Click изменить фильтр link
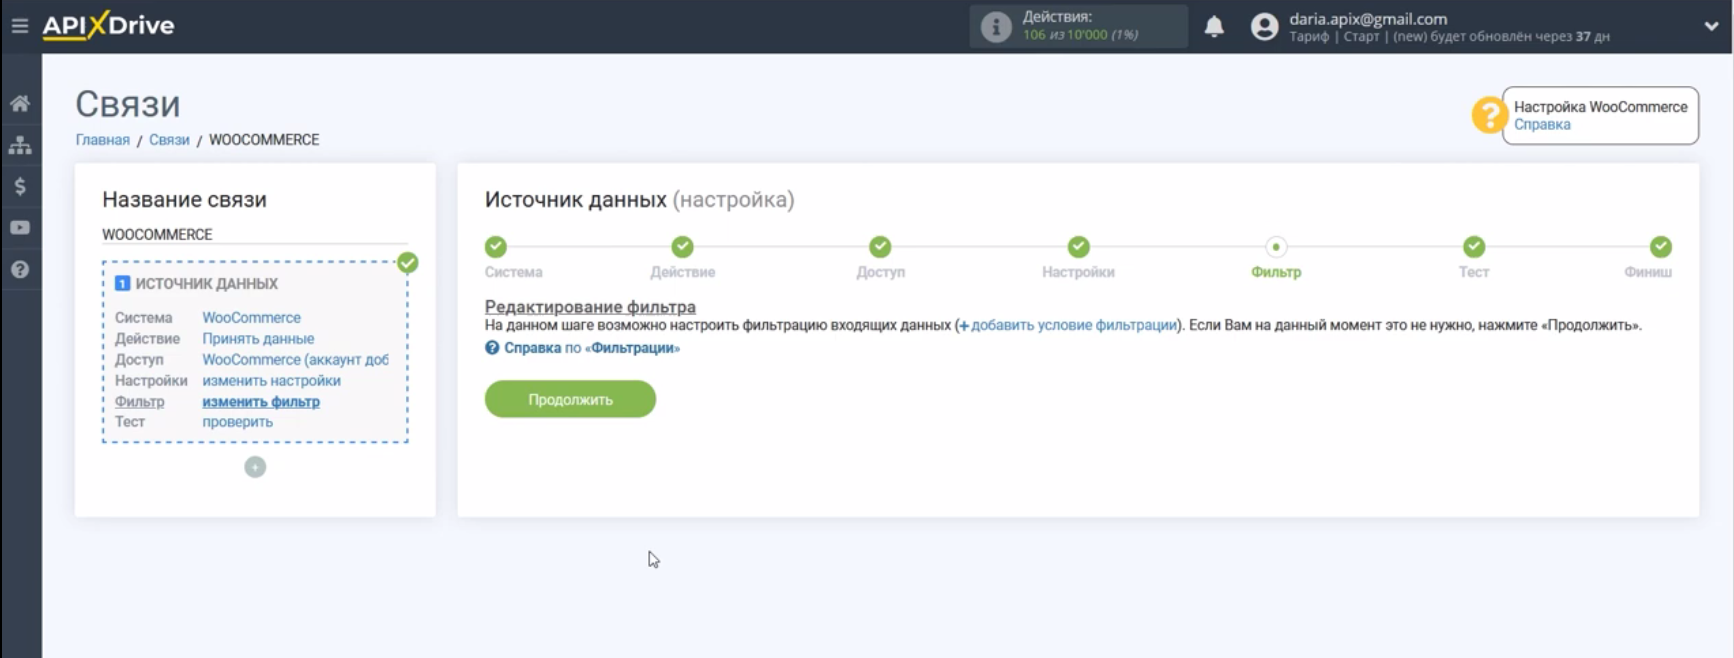Viewport: 1734px width, 658px height. point(261,402)
